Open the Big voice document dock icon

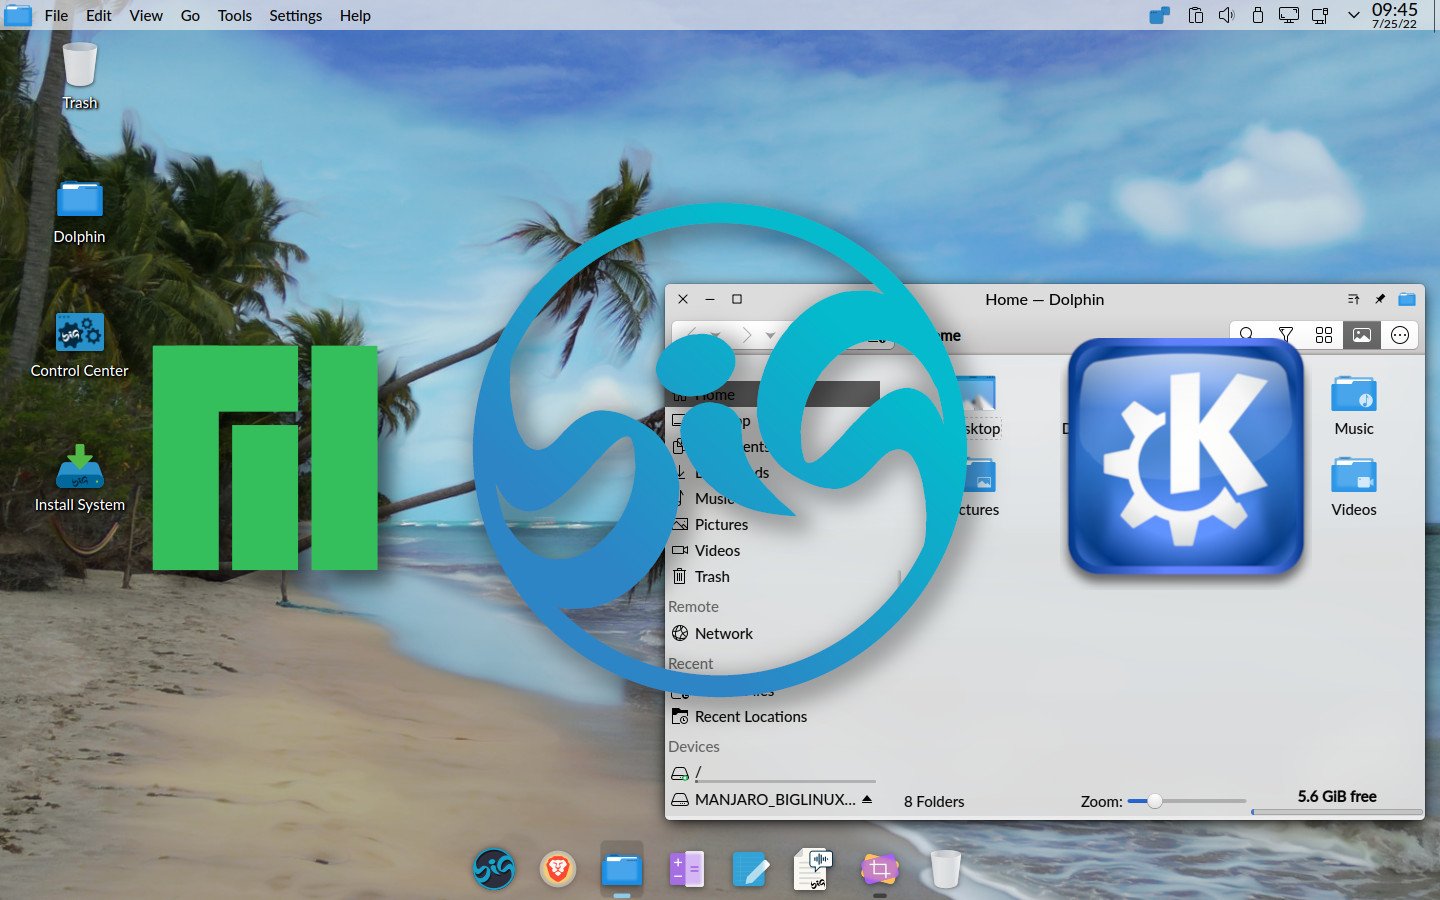[815, 868]
